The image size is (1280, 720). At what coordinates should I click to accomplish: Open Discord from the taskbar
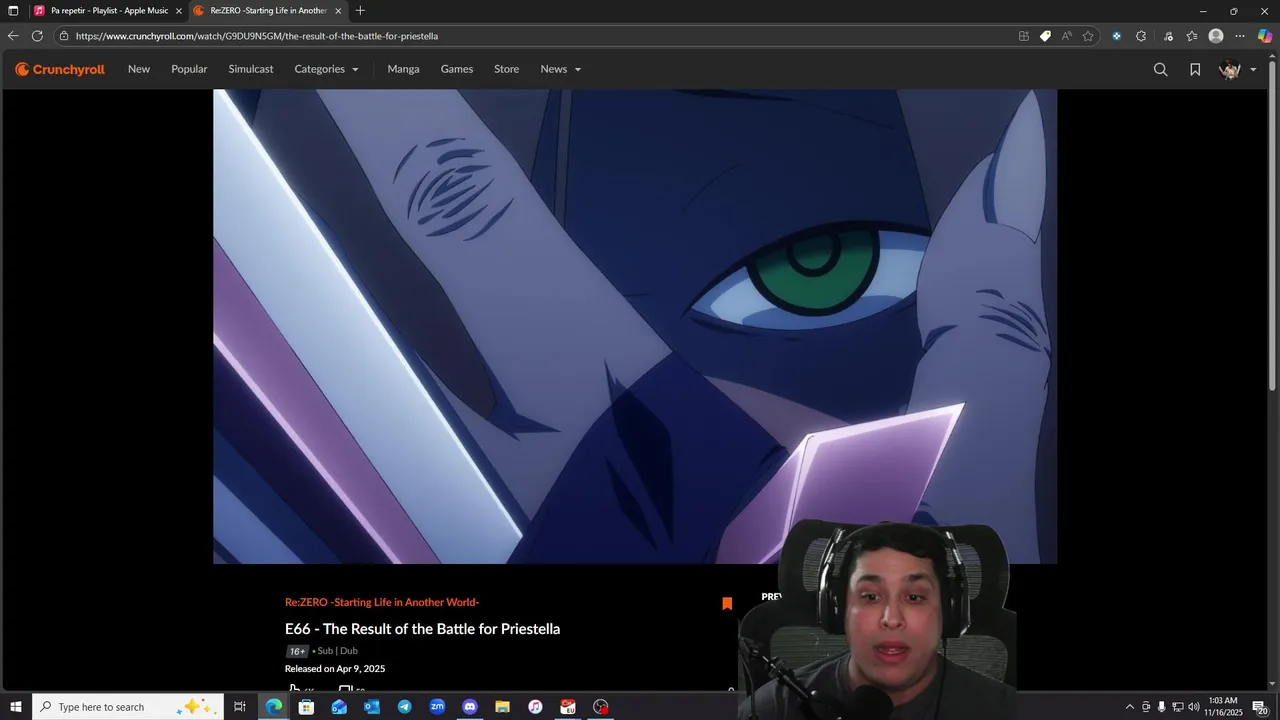tap(470, 707)
